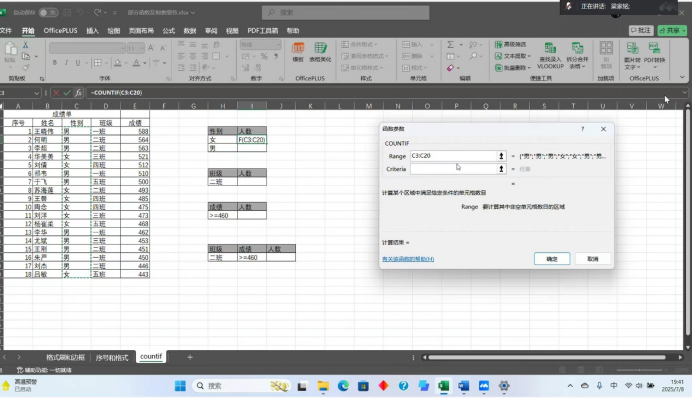The image size is (693, 398).
Task: Switch to the 格式刷和边框 sheet tab
Action: [65, 357]
